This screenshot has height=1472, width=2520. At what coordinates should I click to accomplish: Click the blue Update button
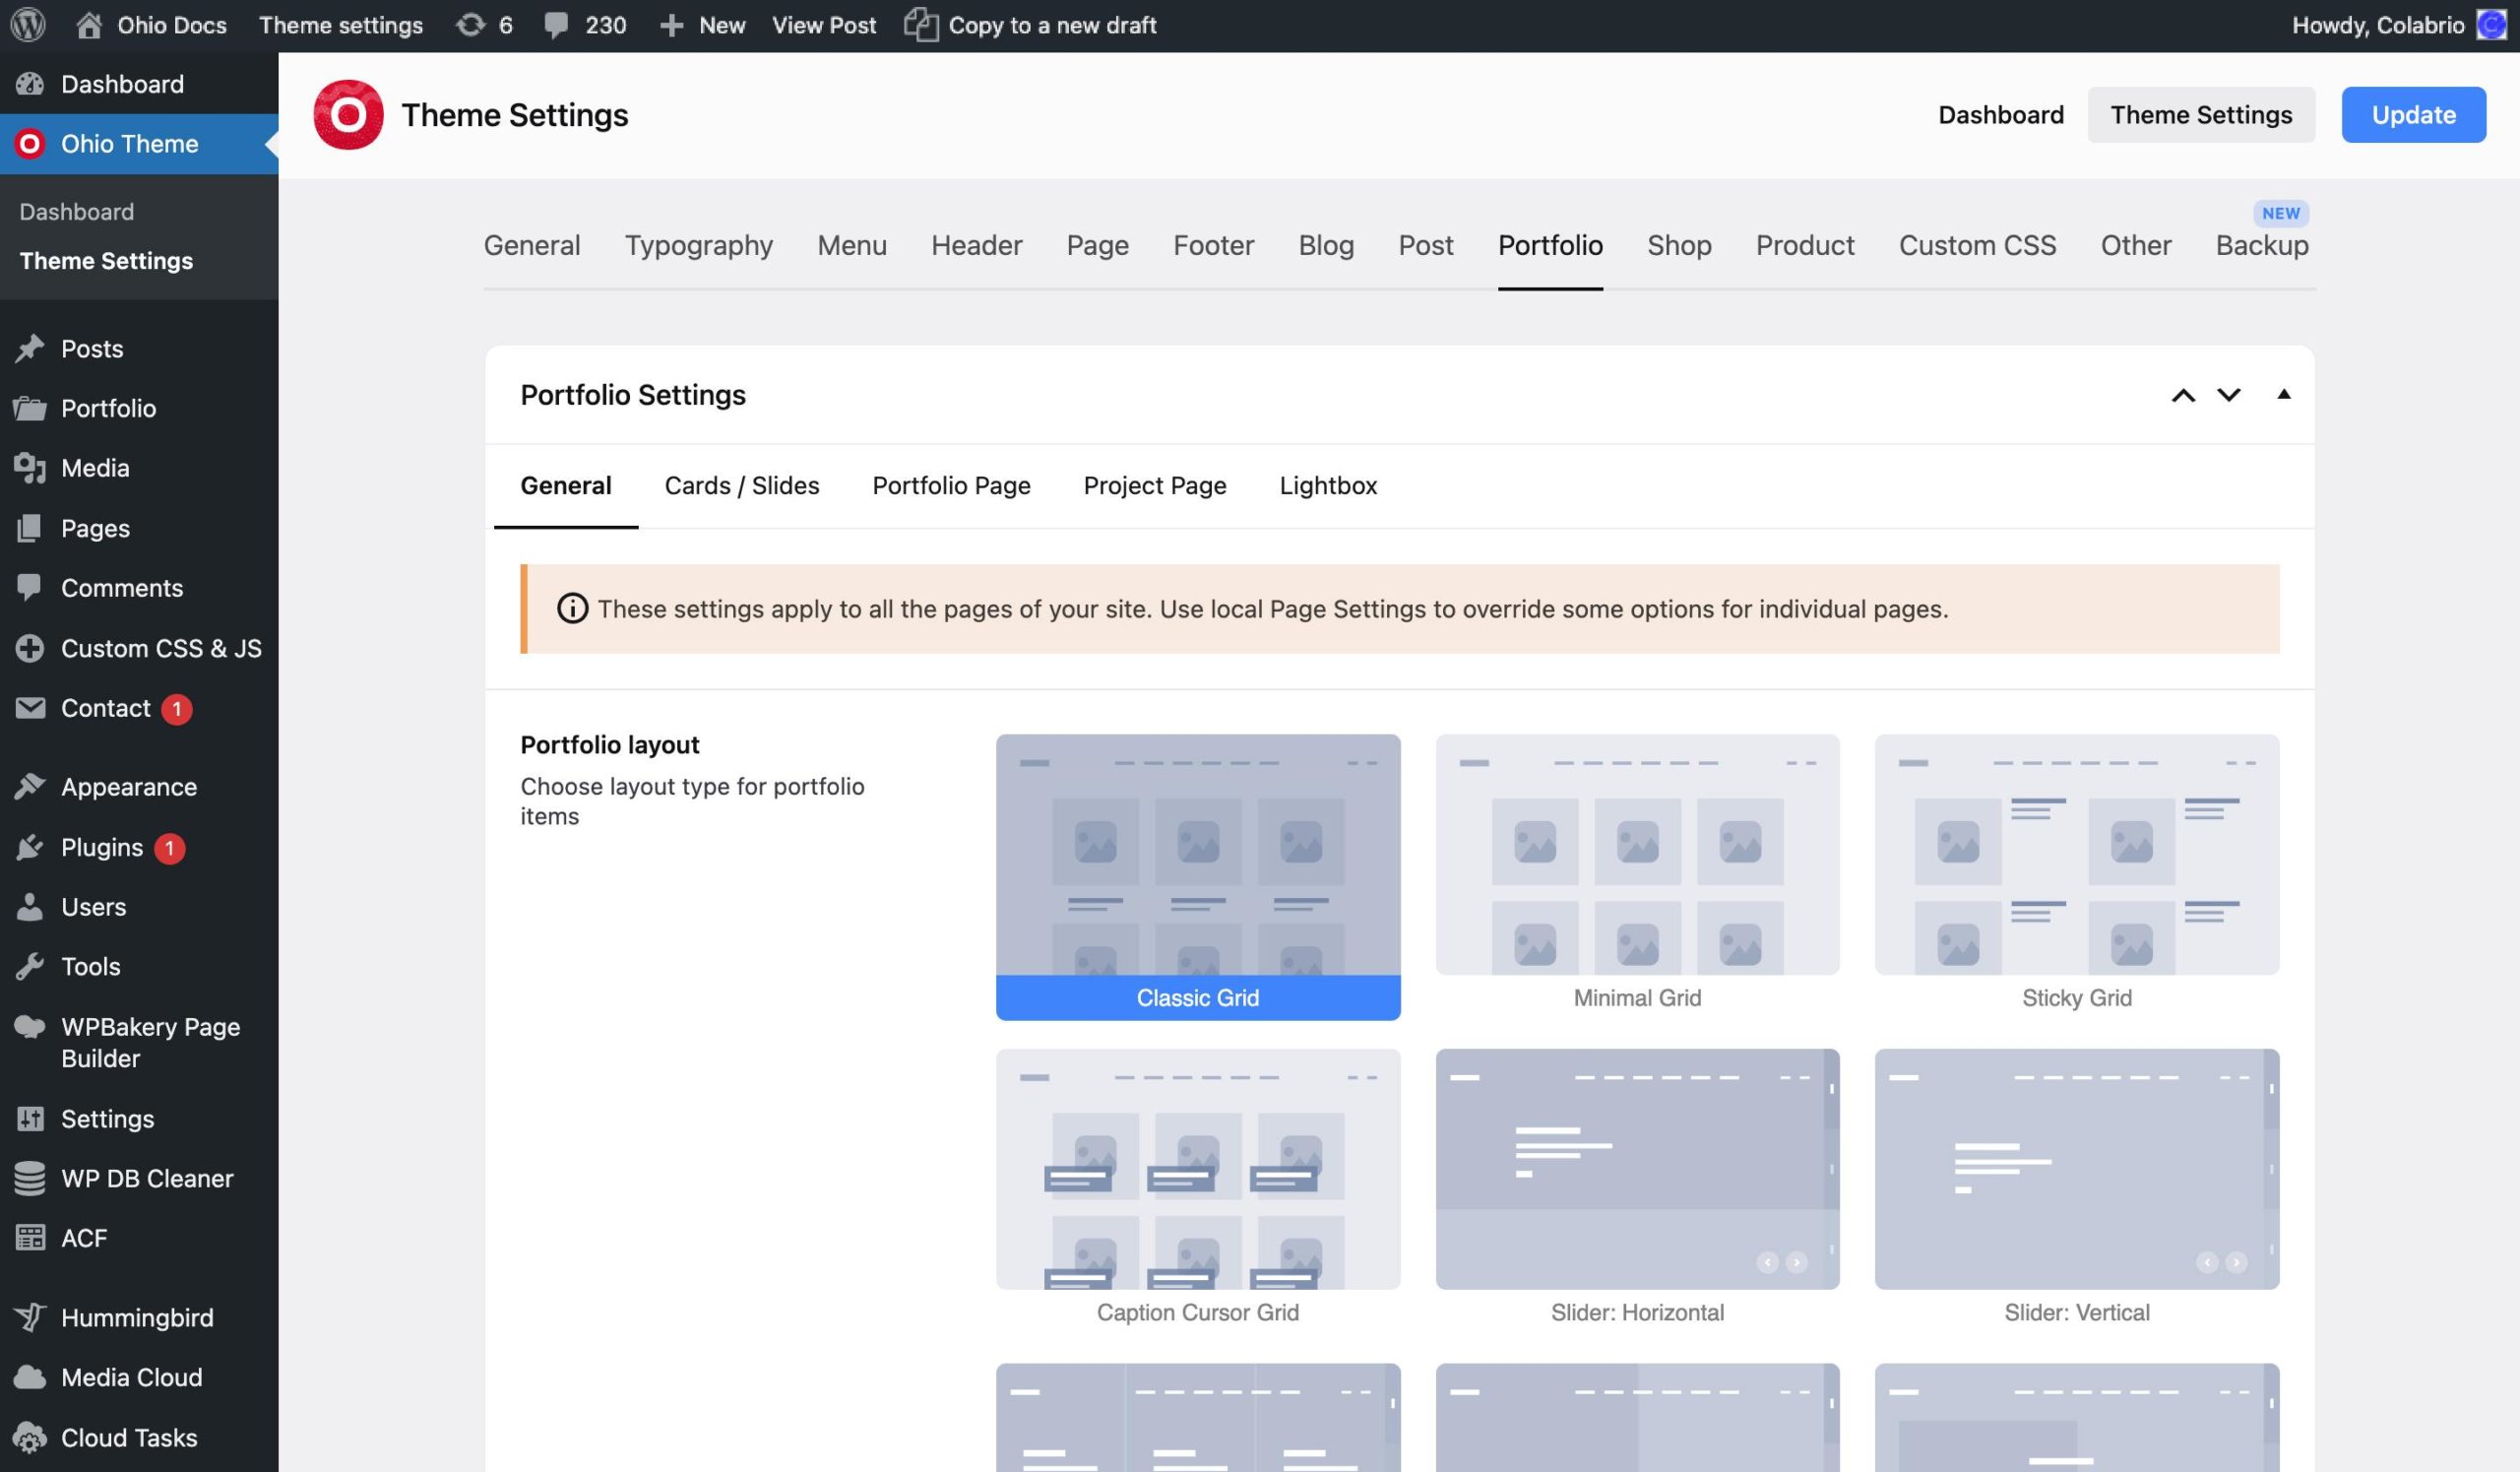tap(2413, 115)
